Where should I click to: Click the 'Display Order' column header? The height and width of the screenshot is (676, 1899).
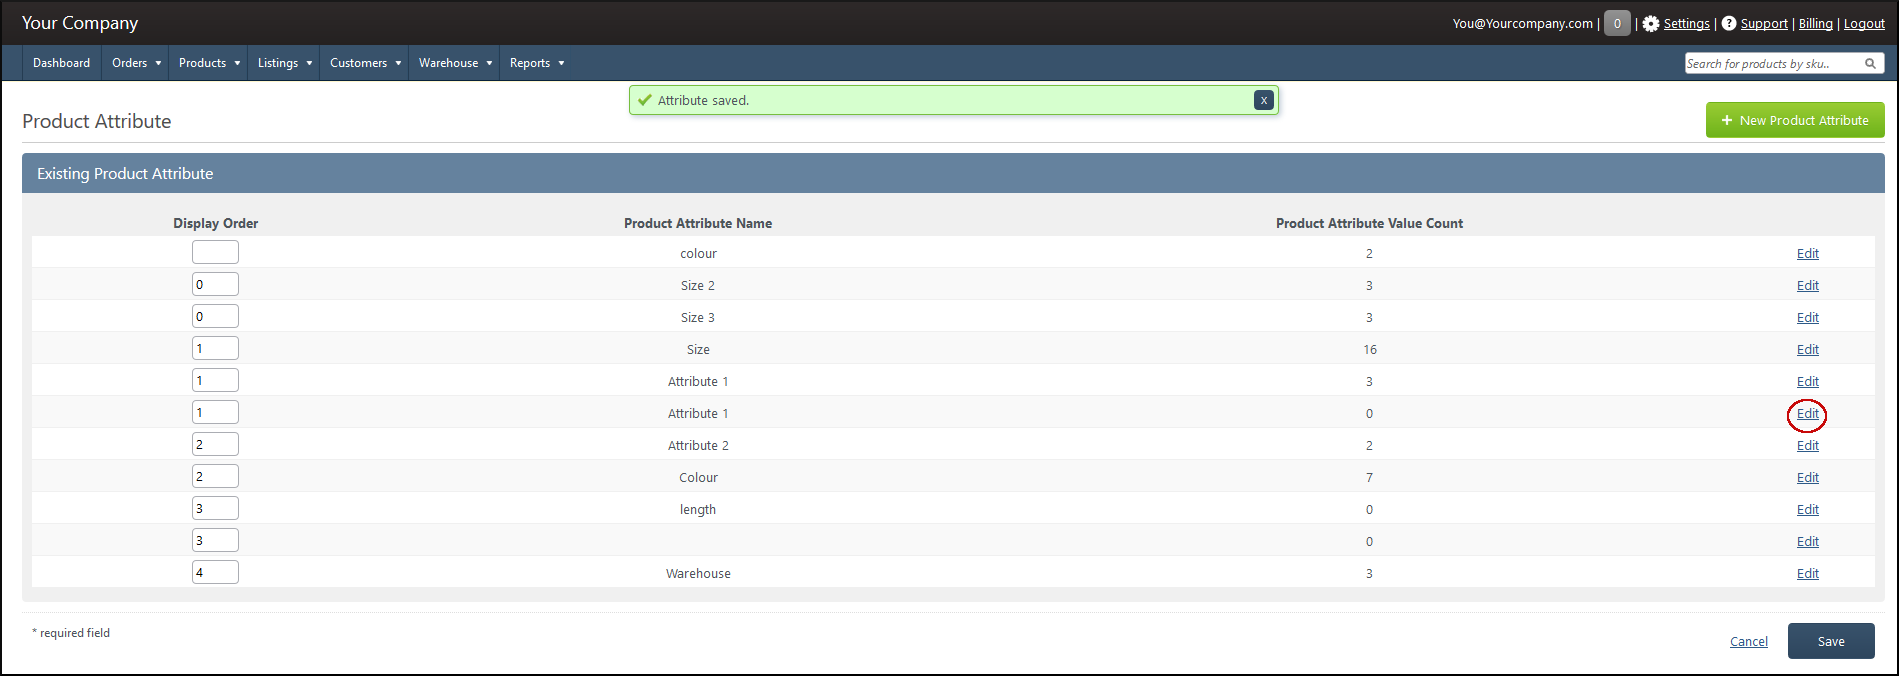click(215, 223)
